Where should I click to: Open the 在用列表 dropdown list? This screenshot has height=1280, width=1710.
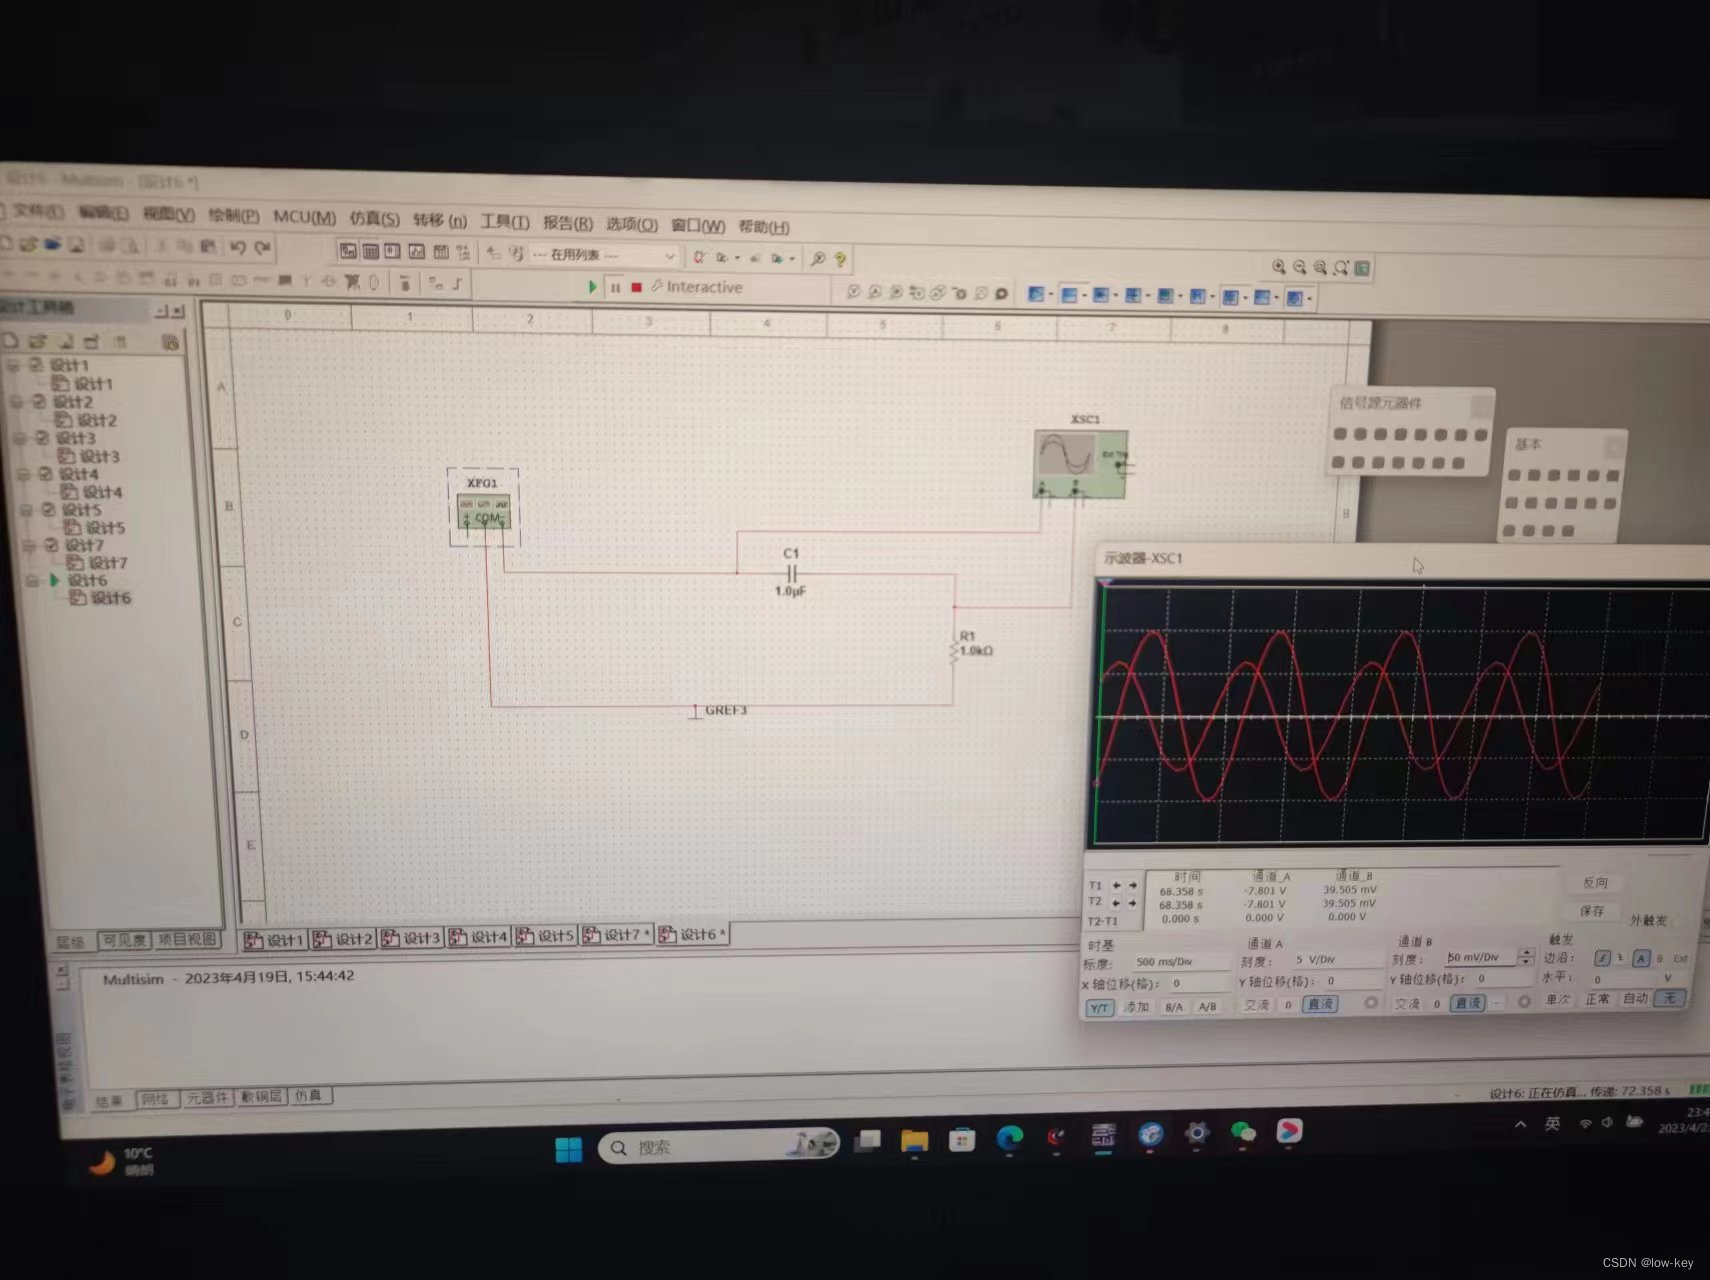click(670, 256)
